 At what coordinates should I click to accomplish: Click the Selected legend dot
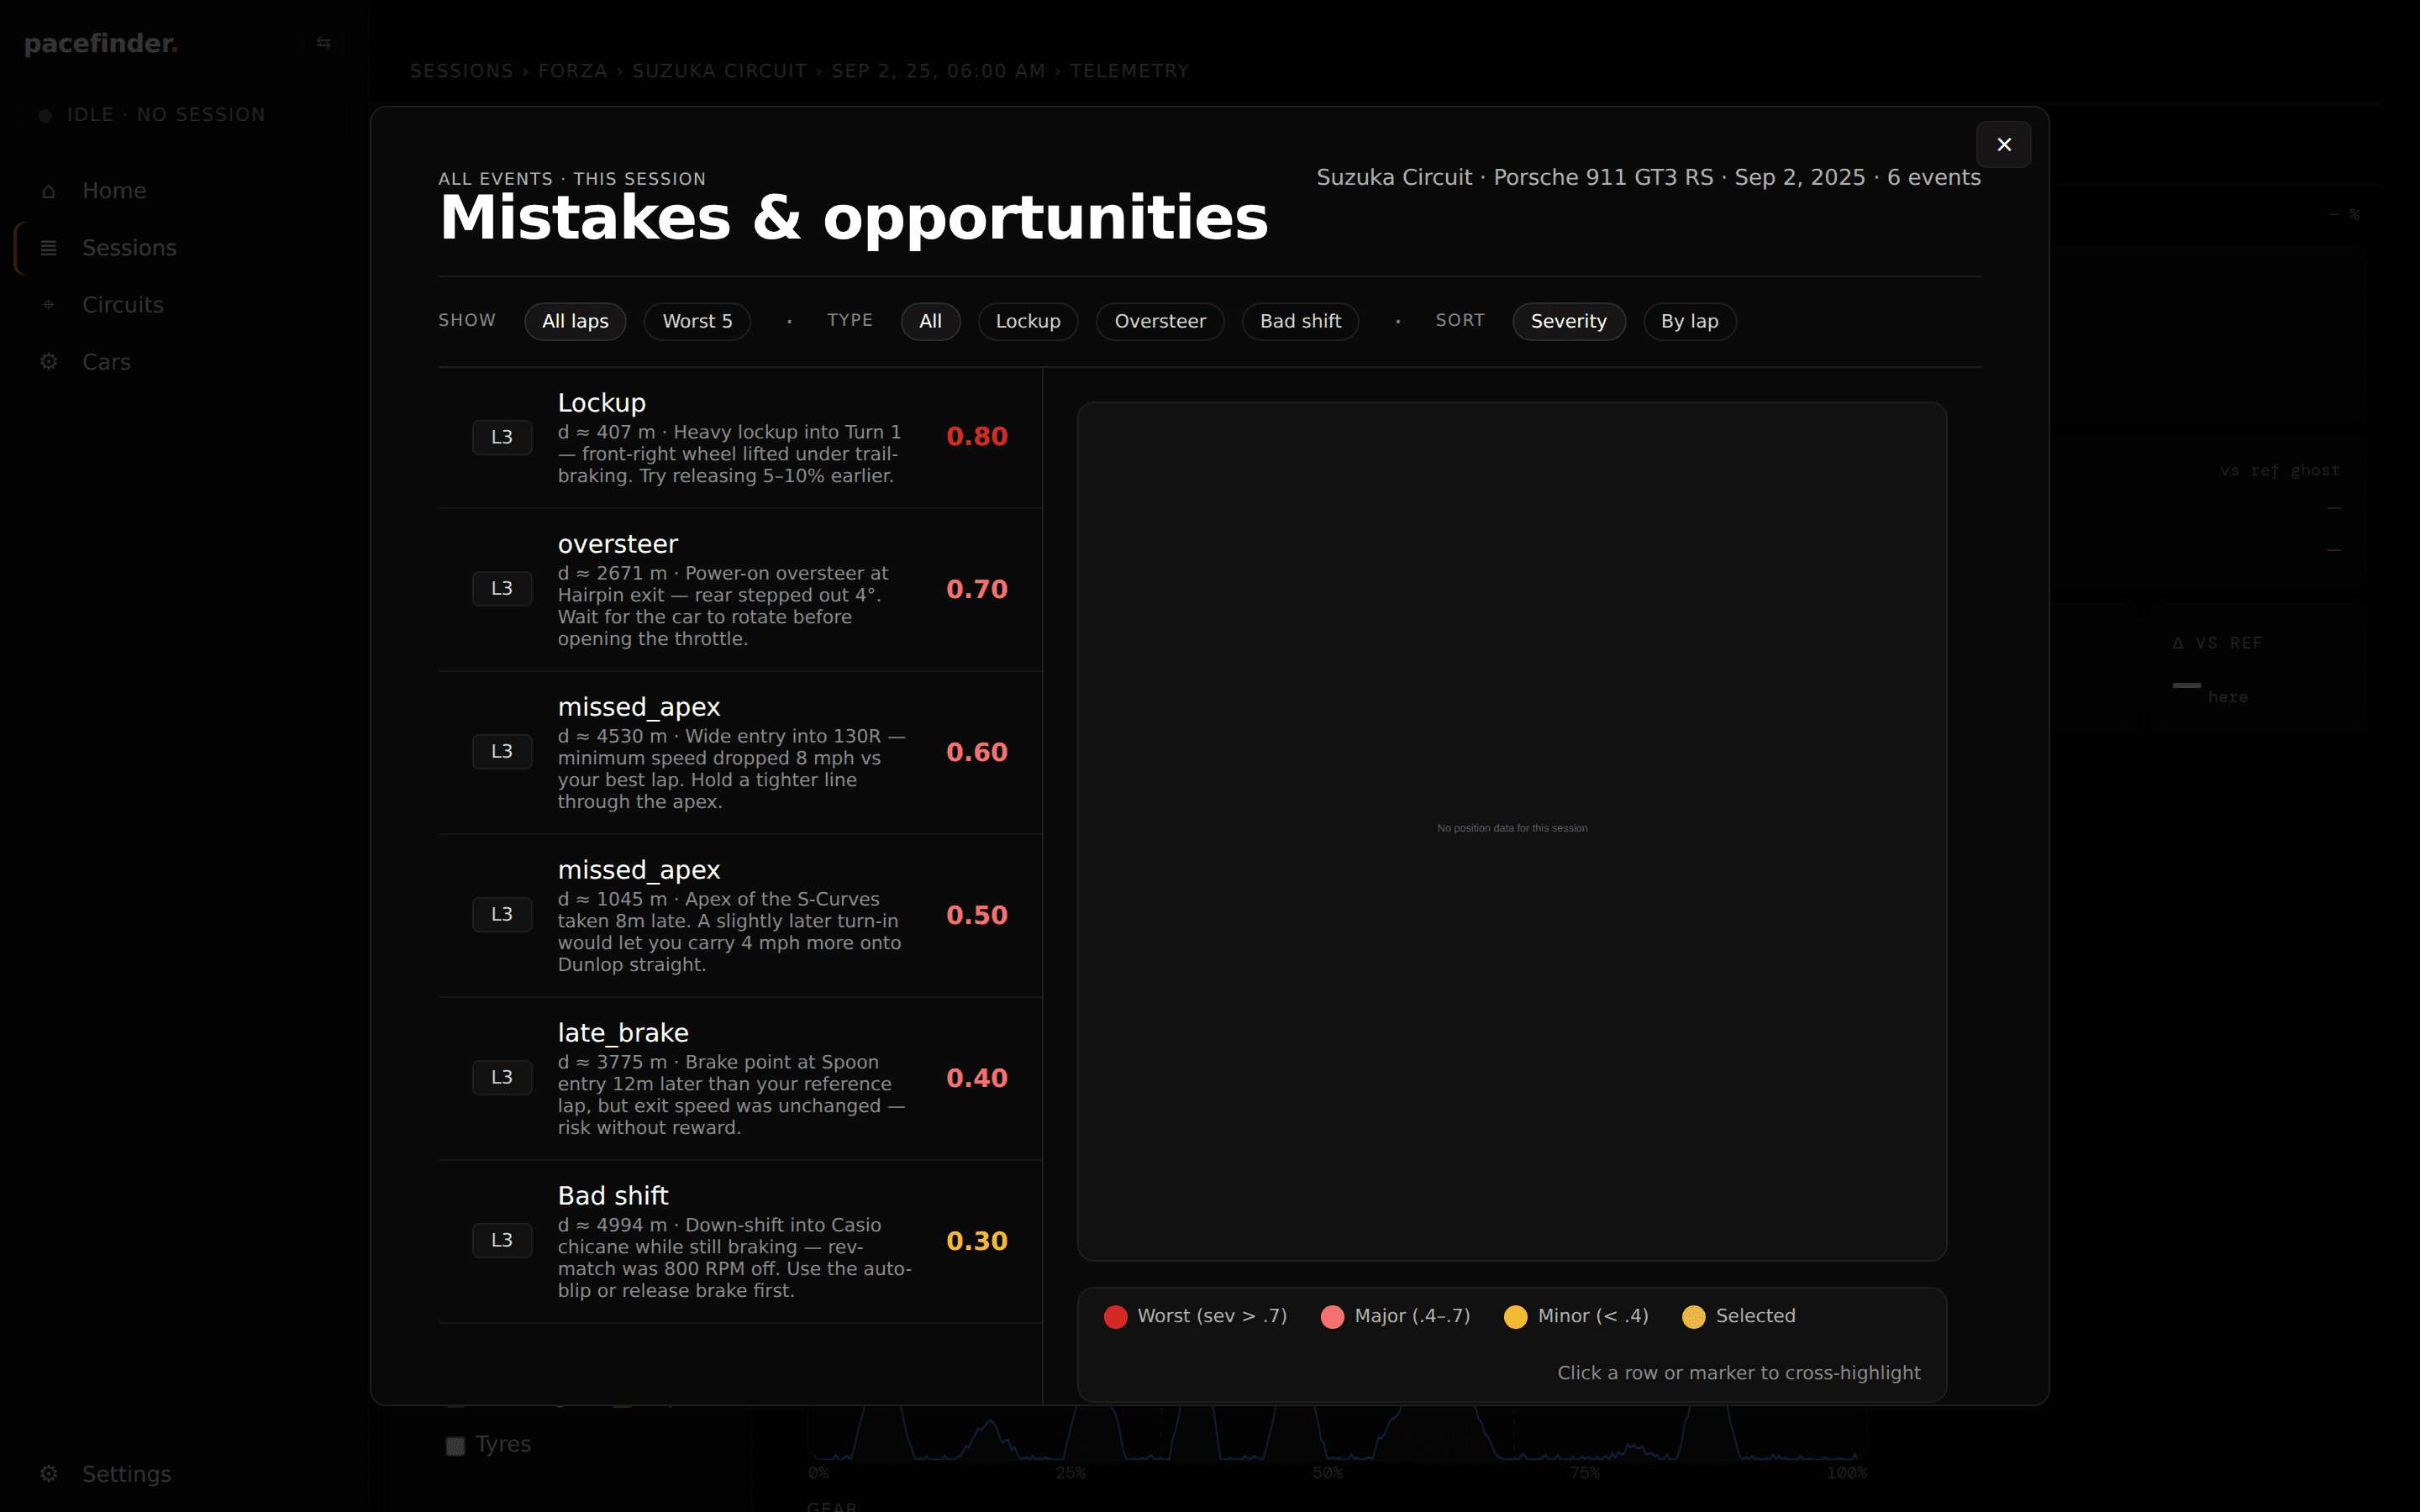1693,1317
